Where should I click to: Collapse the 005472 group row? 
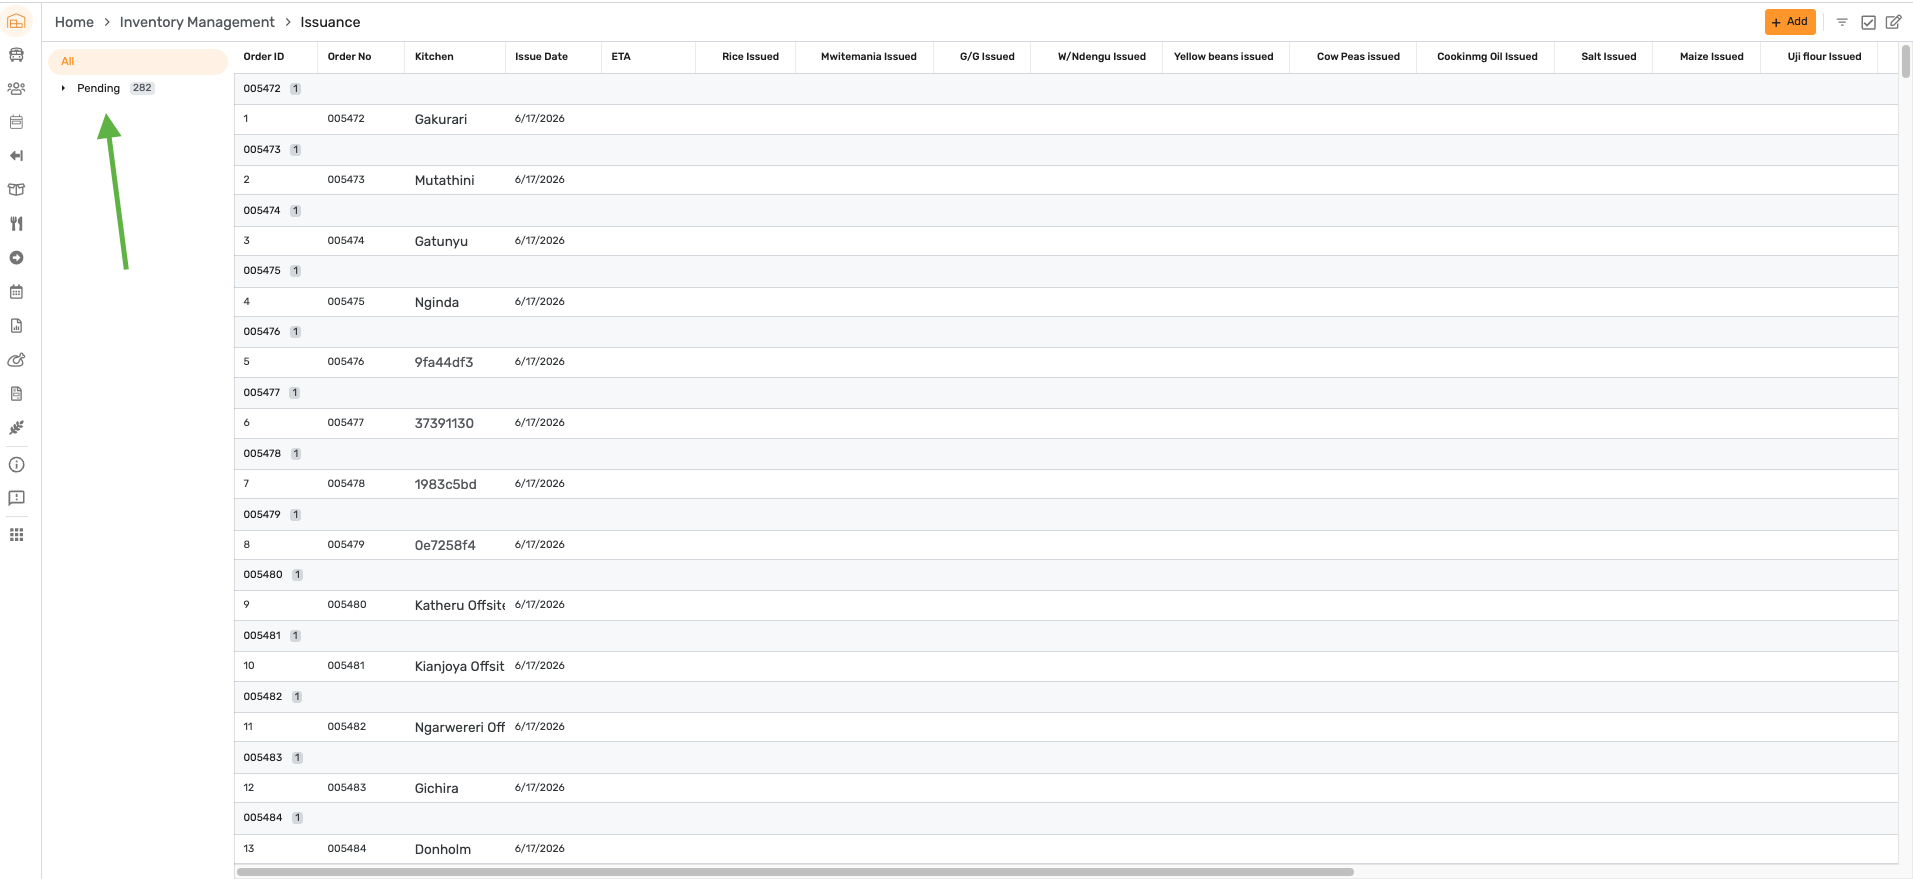[x=1066, y=89]
